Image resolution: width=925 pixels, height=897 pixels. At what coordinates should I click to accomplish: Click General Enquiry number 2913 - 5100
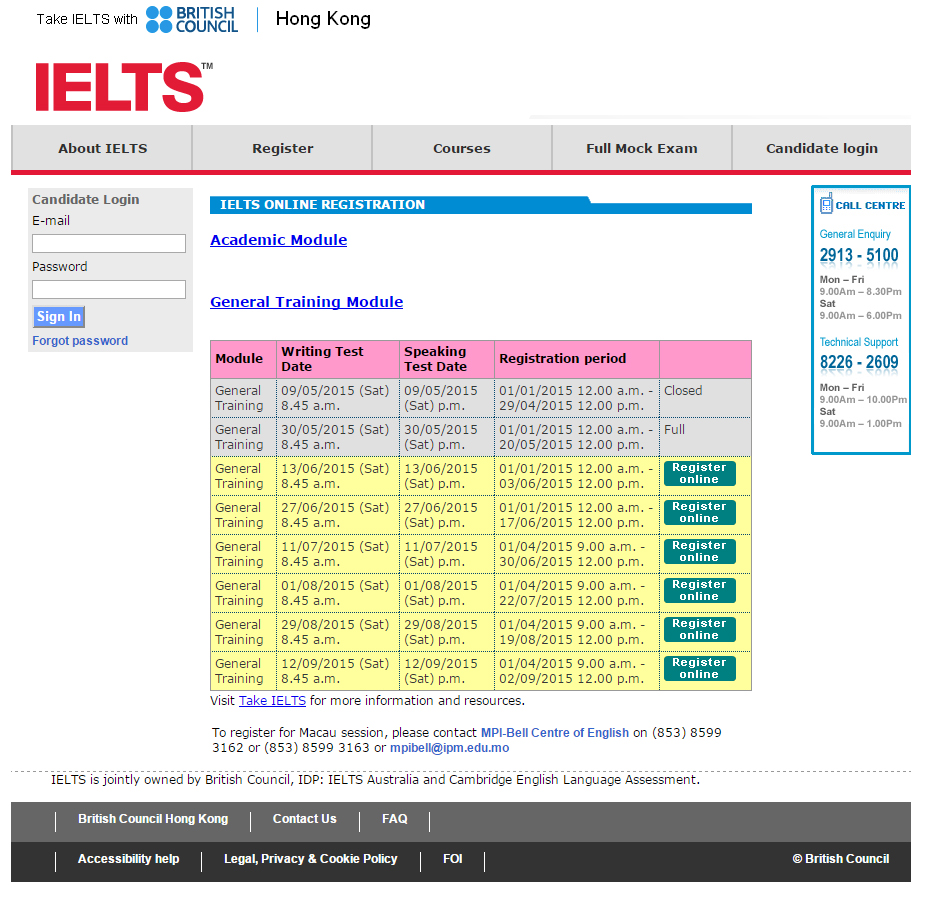[x=859, y=255]
